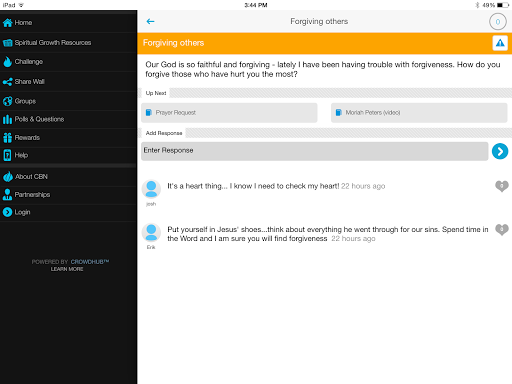The height and width of the screenshot is (384, 512).
Task: Select the Challenge flame icon
Action: tap(7, 62)
